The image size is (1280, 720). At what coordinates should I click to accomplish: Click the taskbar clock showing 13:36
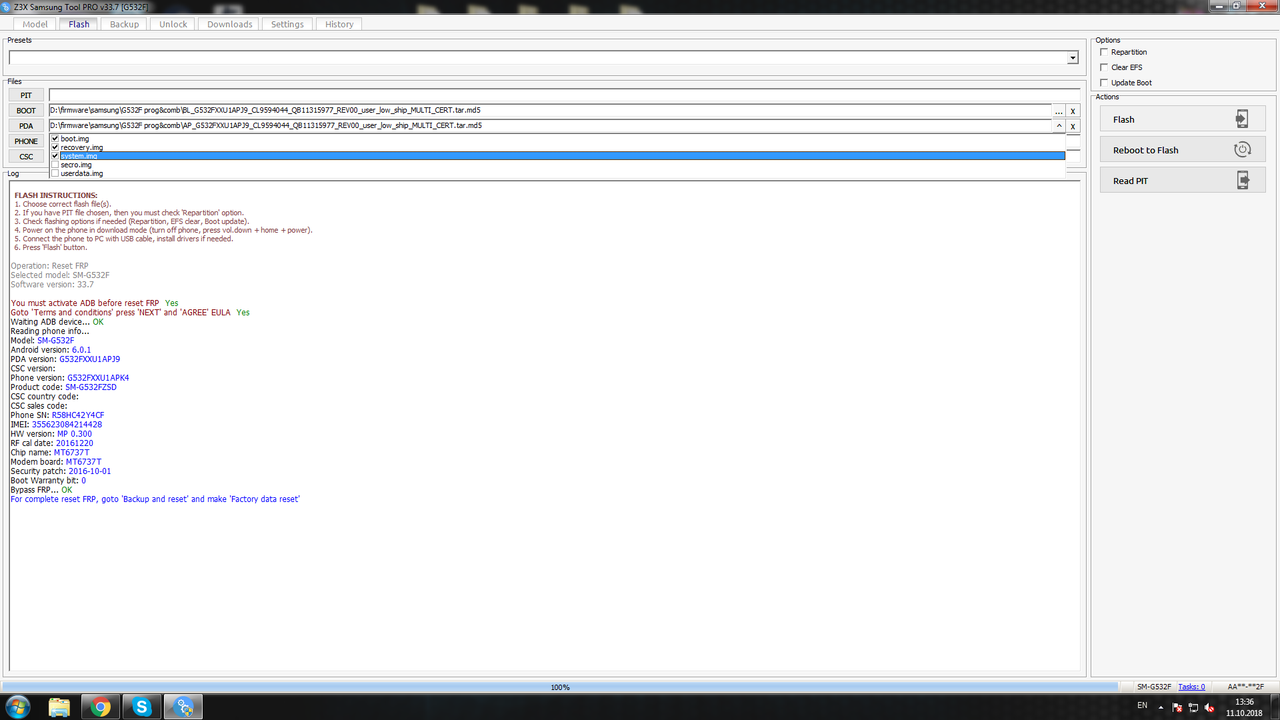coord(1244,707)
